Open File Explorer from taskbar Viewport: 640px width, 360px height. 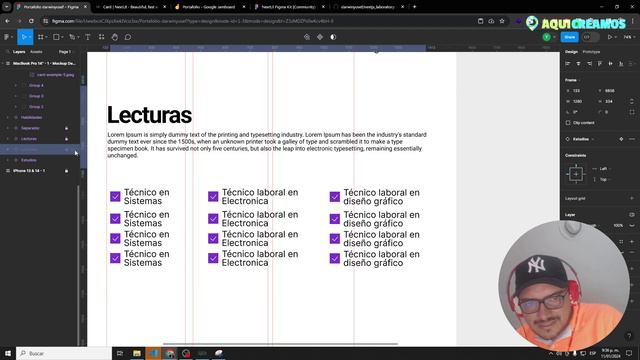pyautogui.click(x=137, y=353)
